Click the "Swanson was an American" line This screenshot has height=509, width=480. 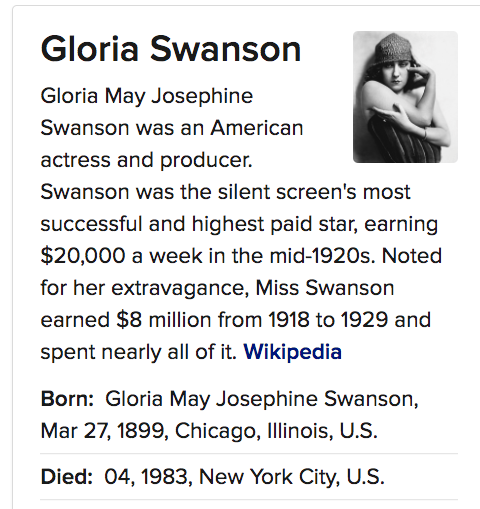[172, 128]
